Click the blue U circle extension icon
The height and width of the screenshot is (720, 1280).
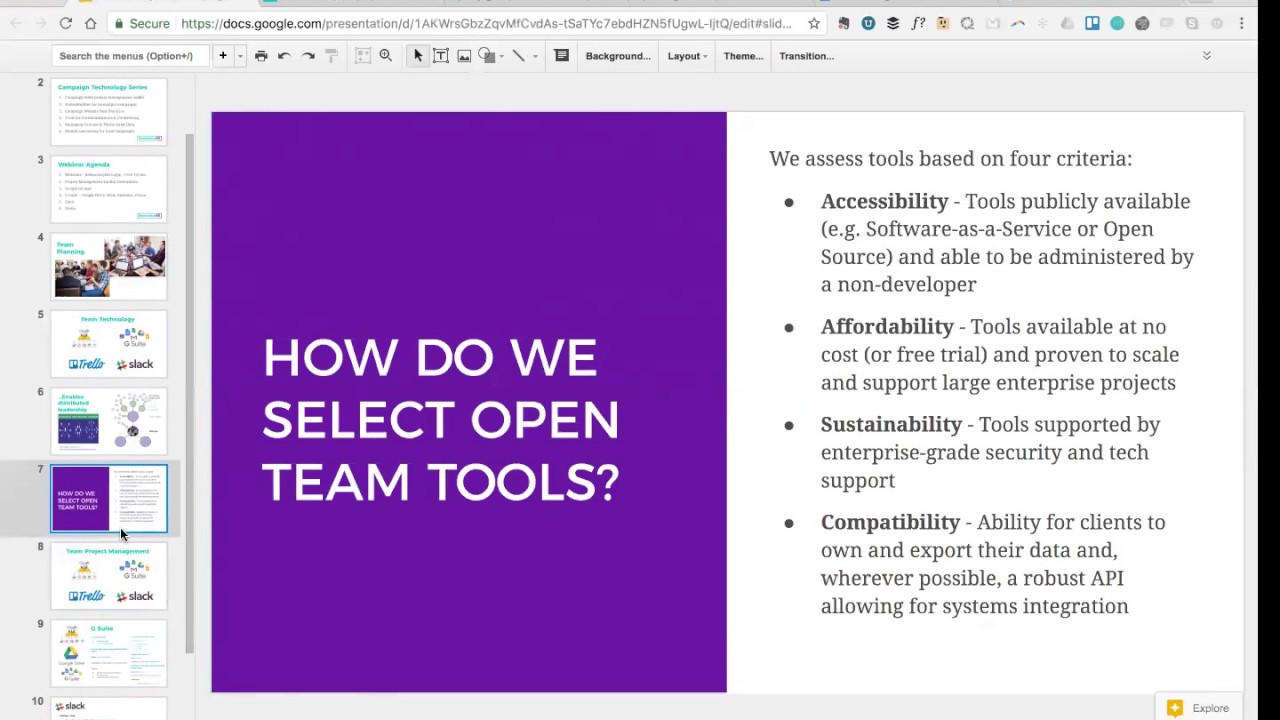(868, 23)
